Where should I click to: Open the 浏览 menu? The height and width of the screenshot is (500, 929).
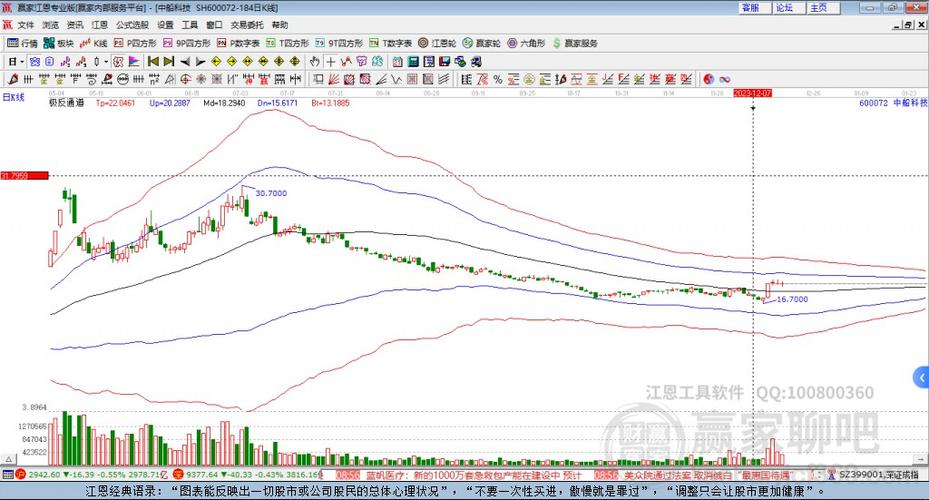(50, 25)
